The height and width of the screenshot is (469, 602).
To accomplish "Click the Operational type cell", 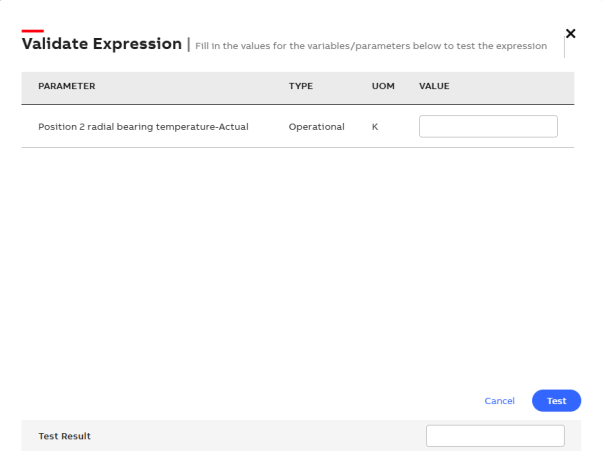I will [x=316, y=127].
